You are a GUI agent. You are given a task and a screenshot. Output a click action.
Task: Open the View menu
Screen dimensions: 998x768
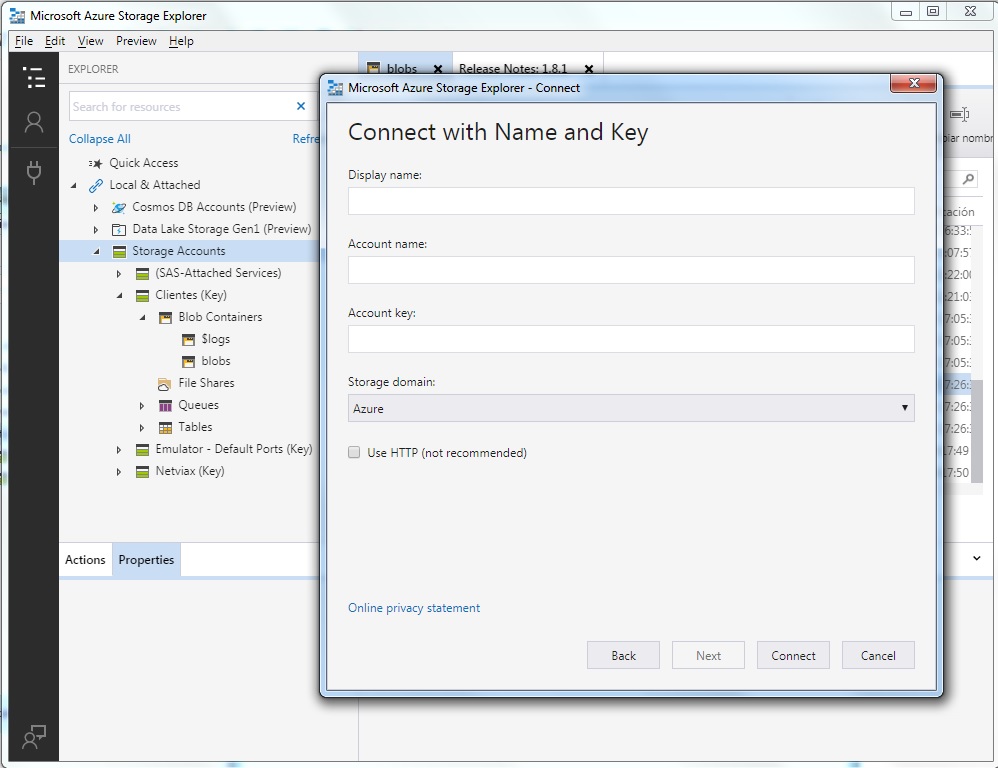click(90, 41)
